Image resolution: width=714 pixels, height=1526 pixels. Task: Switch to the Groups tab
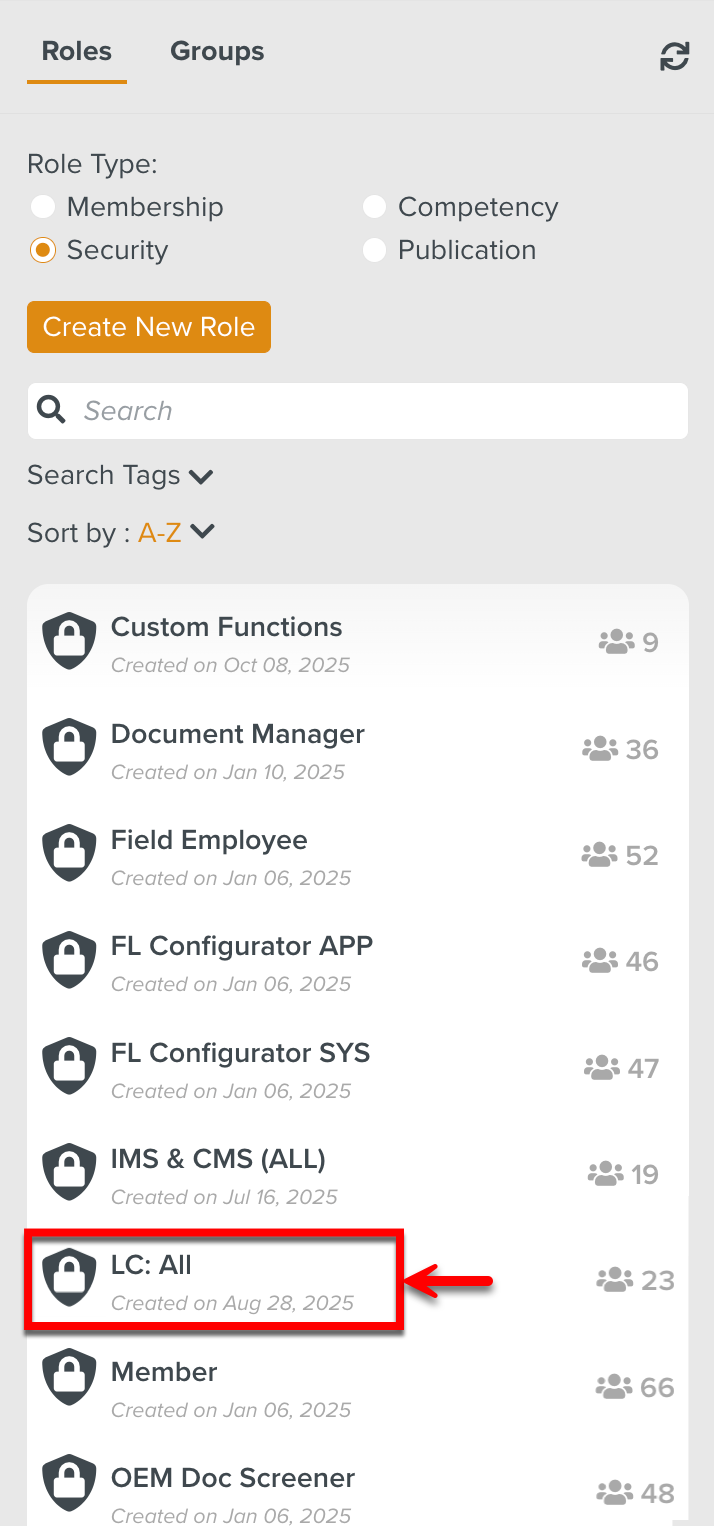point(217,51)
